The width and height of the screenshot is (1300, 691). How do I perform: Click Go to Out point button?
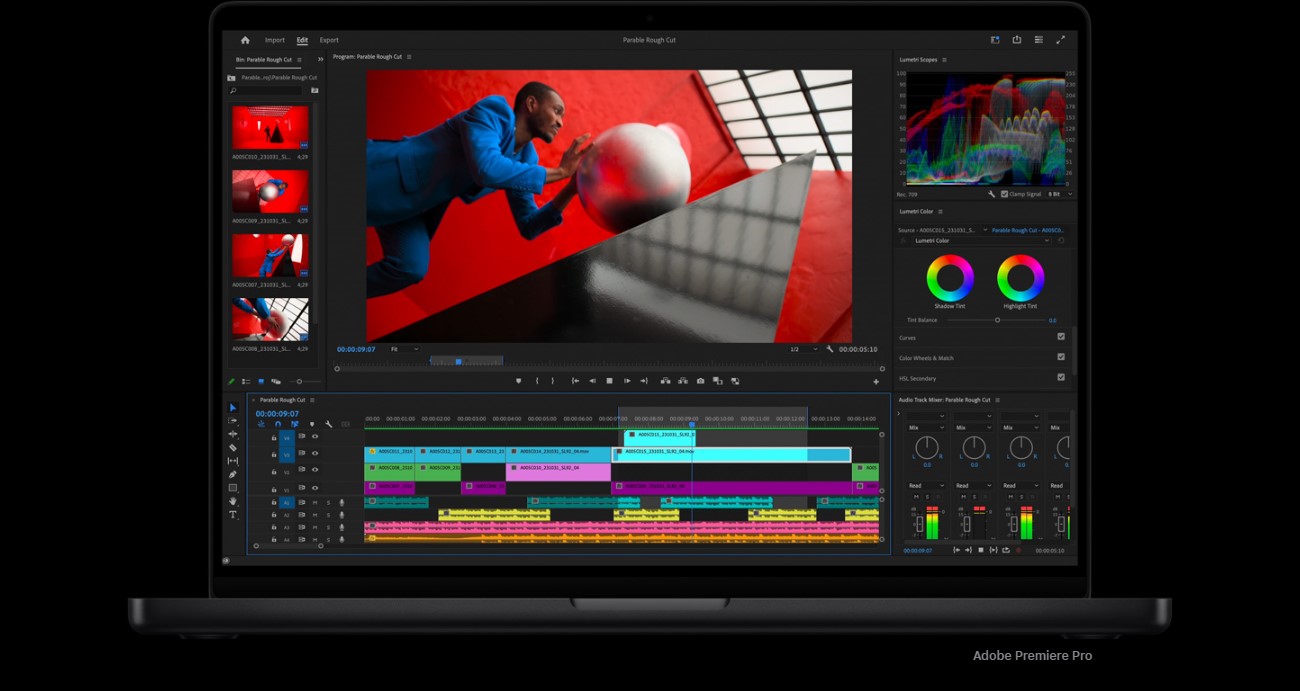pyautogui.click(x=644, y=381)
